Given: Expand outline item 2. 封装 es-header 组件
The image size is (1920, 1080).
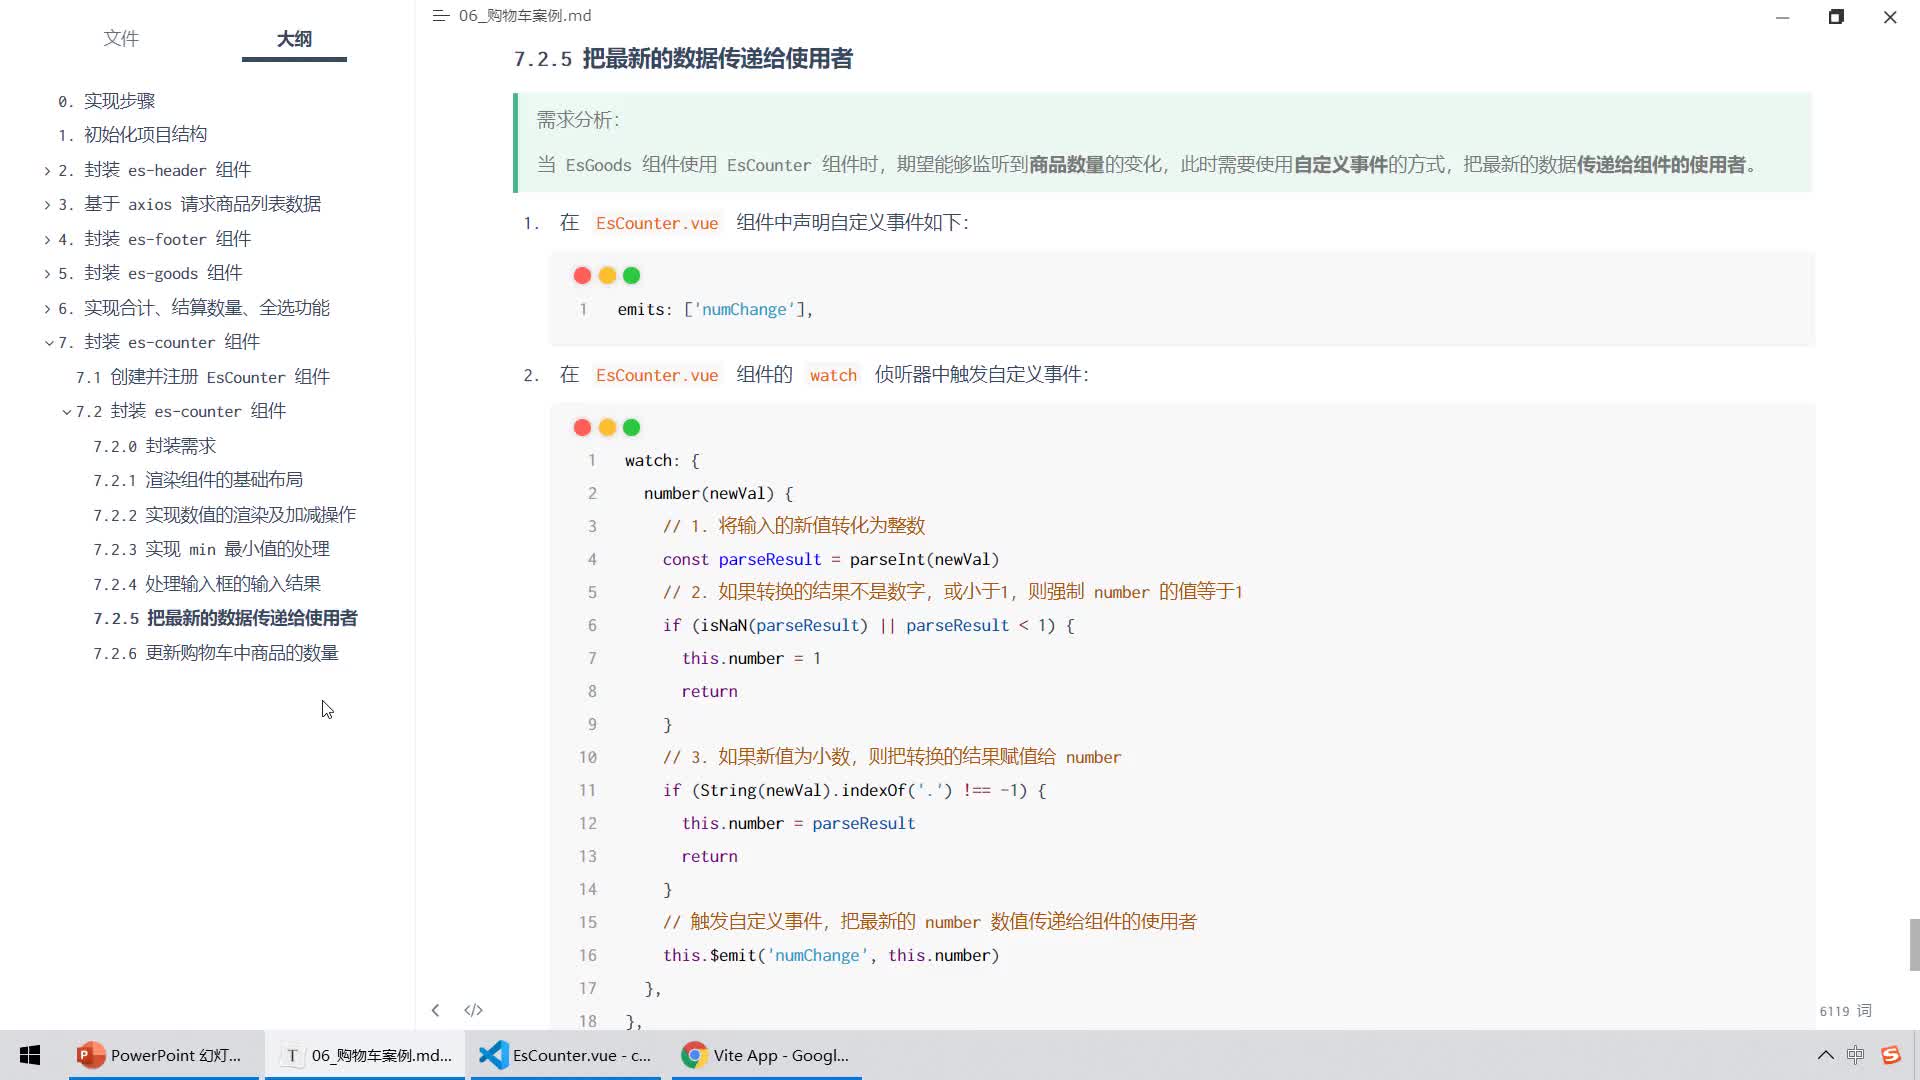Looking at the screenshot, I should (x=47, y=171).
